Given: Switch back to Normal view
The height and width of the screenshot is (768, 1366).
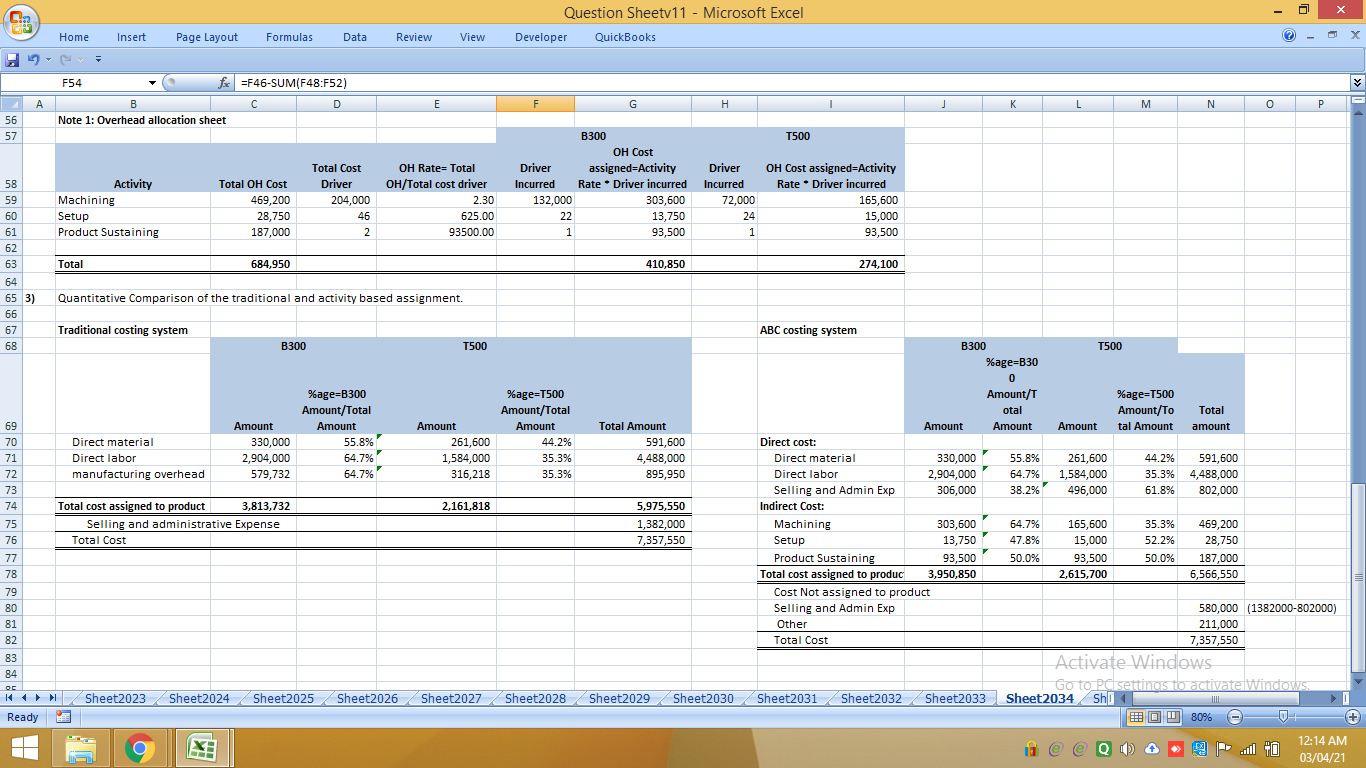Looking at the screenshot, I should pos(1135,716).
